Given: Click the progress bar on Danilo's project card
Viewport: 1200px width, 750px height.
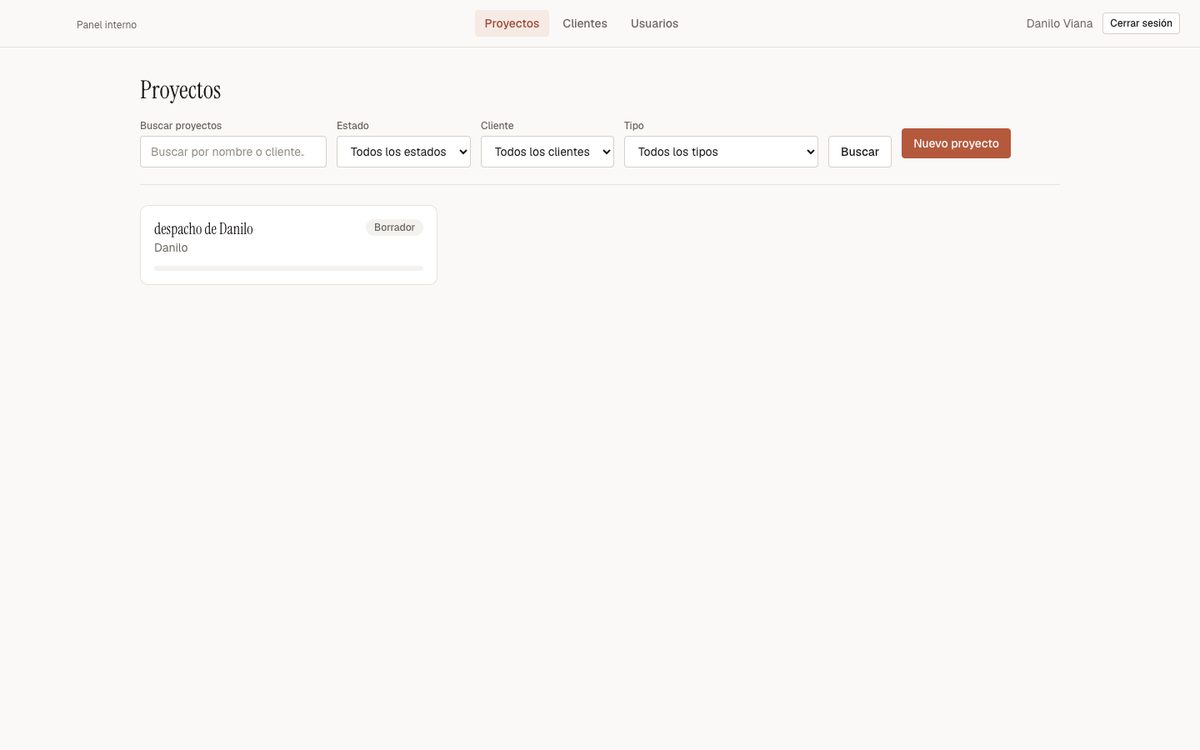Looking at the screenshot, I should coord(288,268).
